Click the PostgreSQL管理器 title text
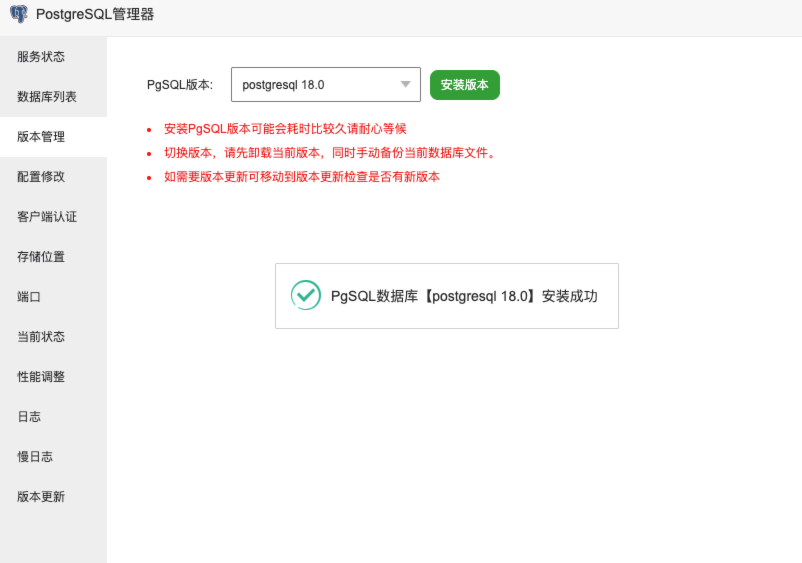Viewport: 802px width, 563px height. pyautogui.click(x=95, y=14)
